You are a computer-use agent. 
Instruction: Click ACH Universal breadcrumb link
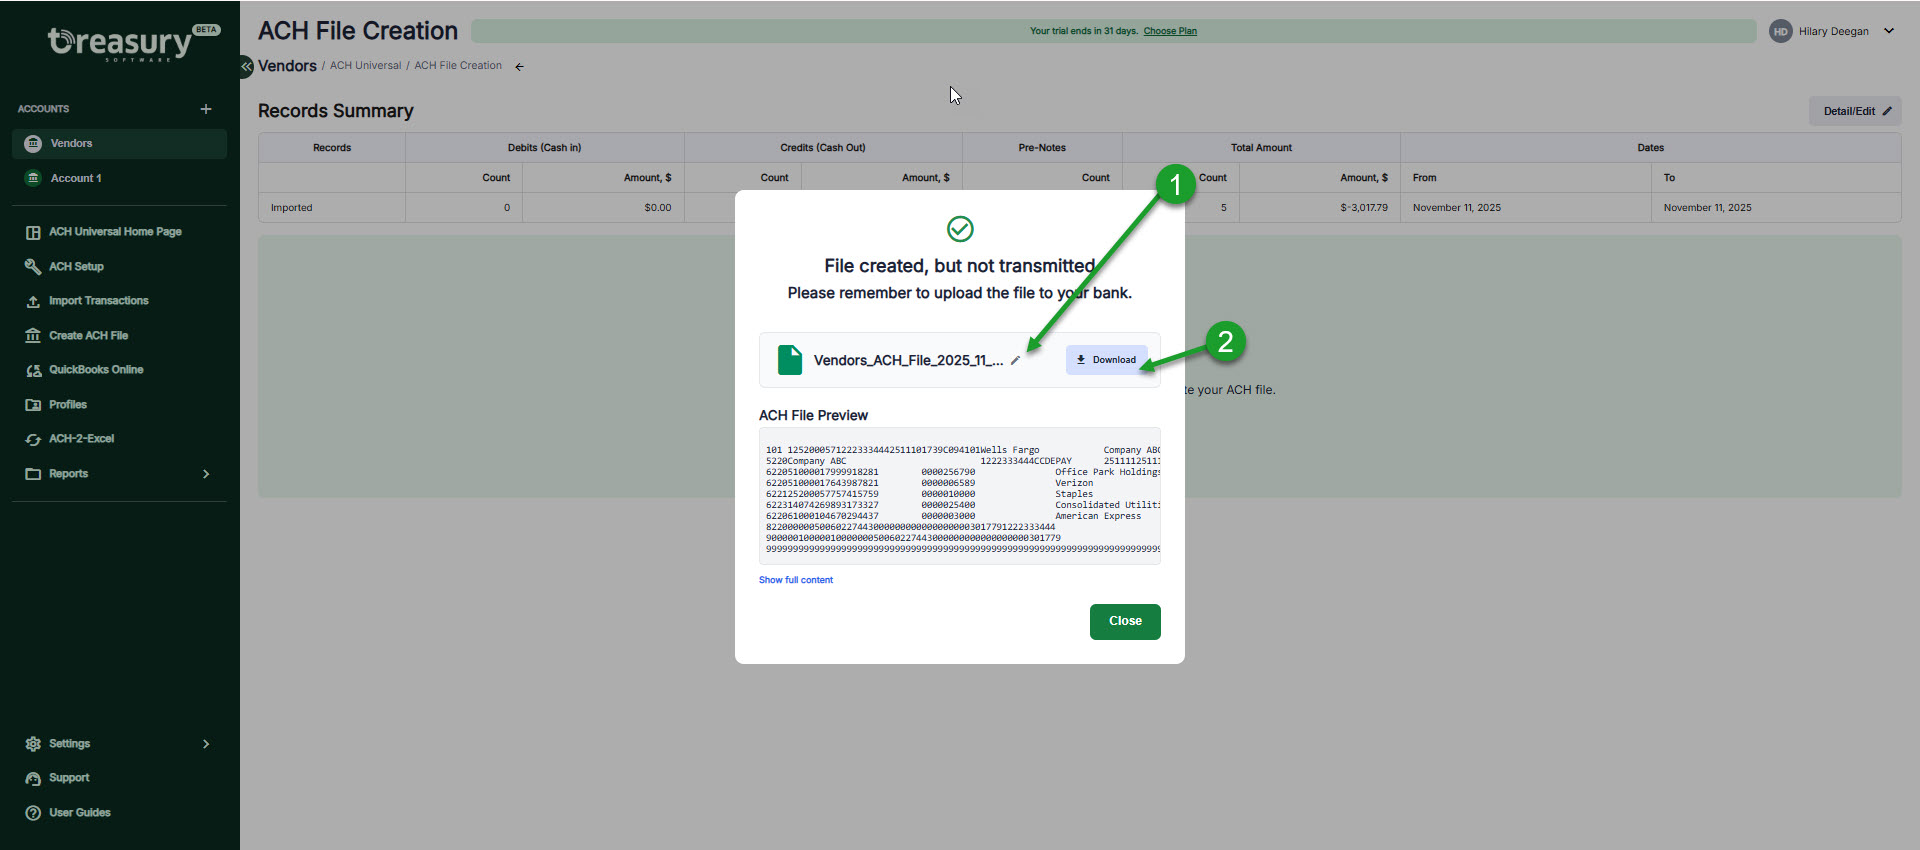[x=365, y=66]
